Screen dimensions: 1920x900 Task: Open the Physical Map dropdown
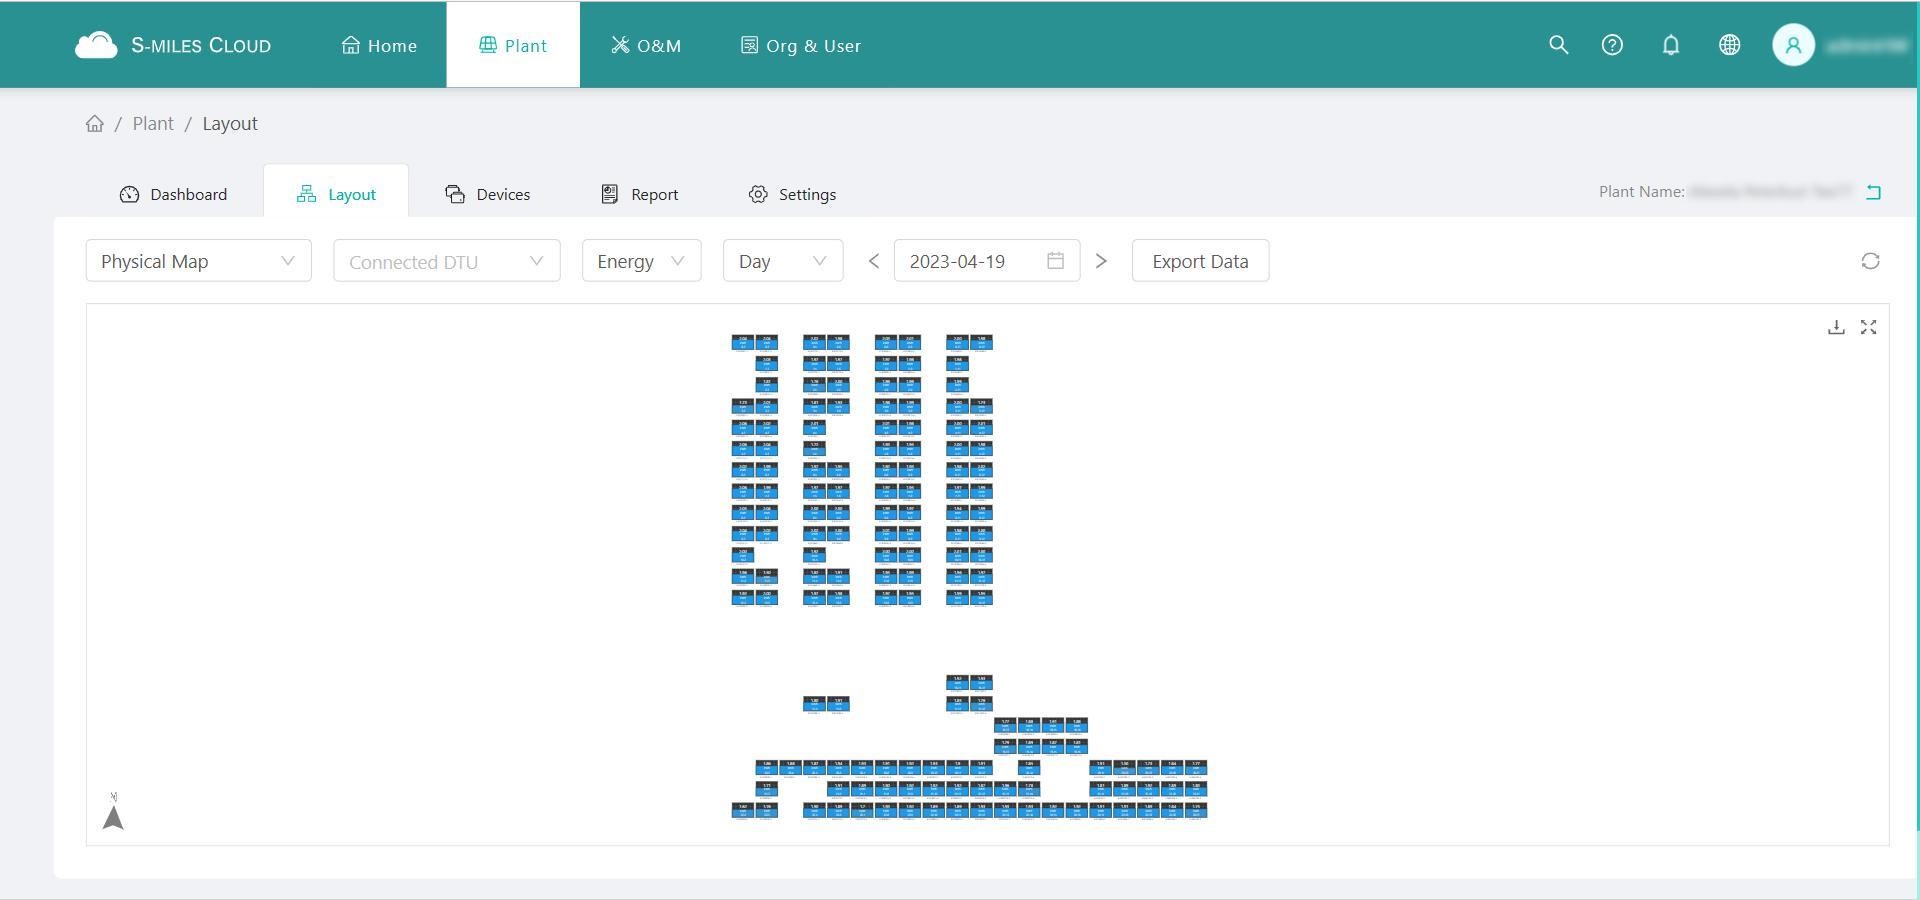click(198, 261)
